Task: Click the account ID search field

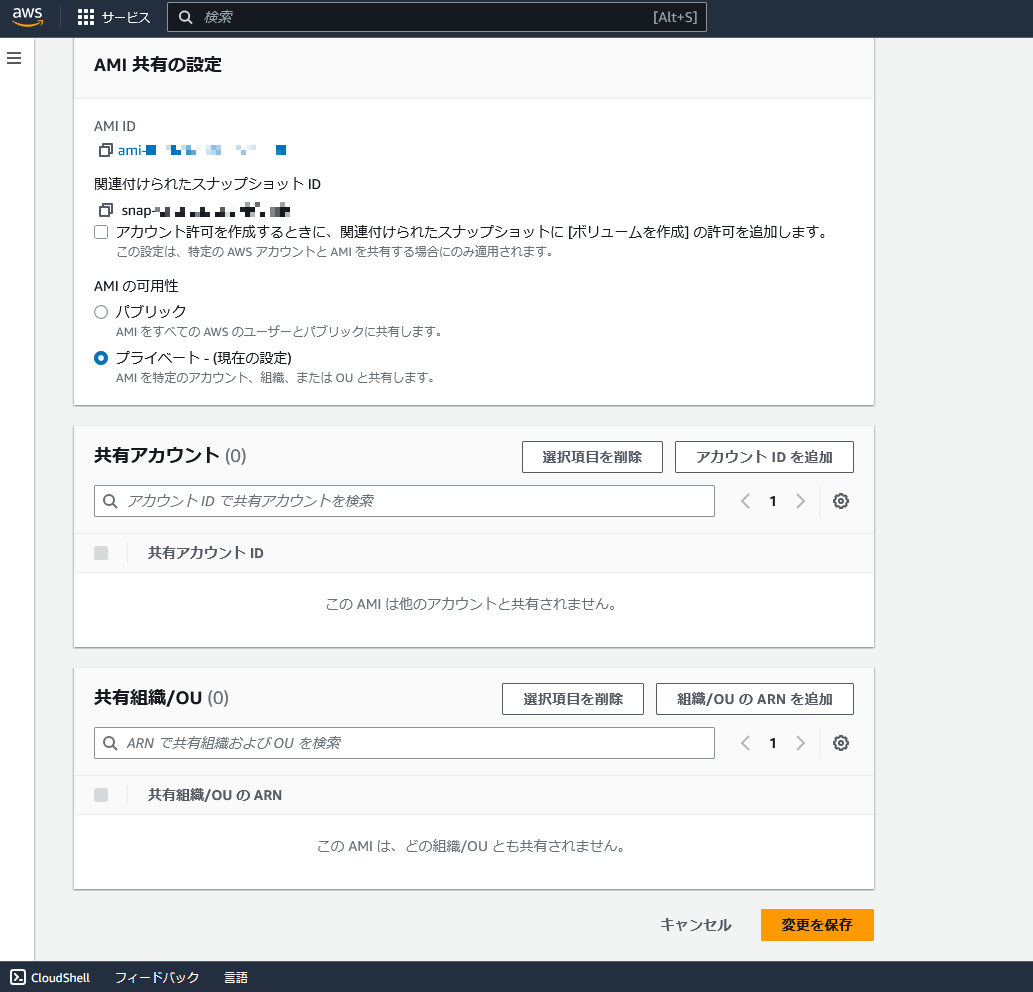Action: click(x=404, y=500)
